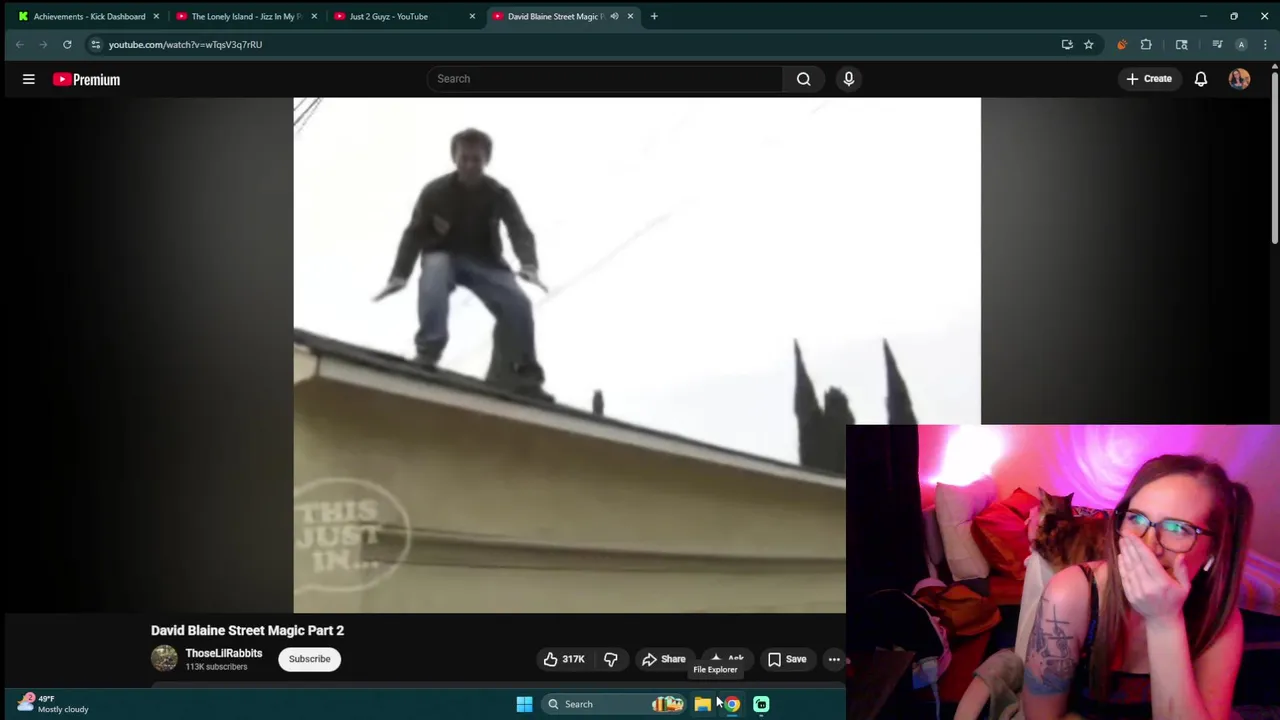Open the green Streamlabs taskbar app
The image size is (1280, 720).
[761, 704]
